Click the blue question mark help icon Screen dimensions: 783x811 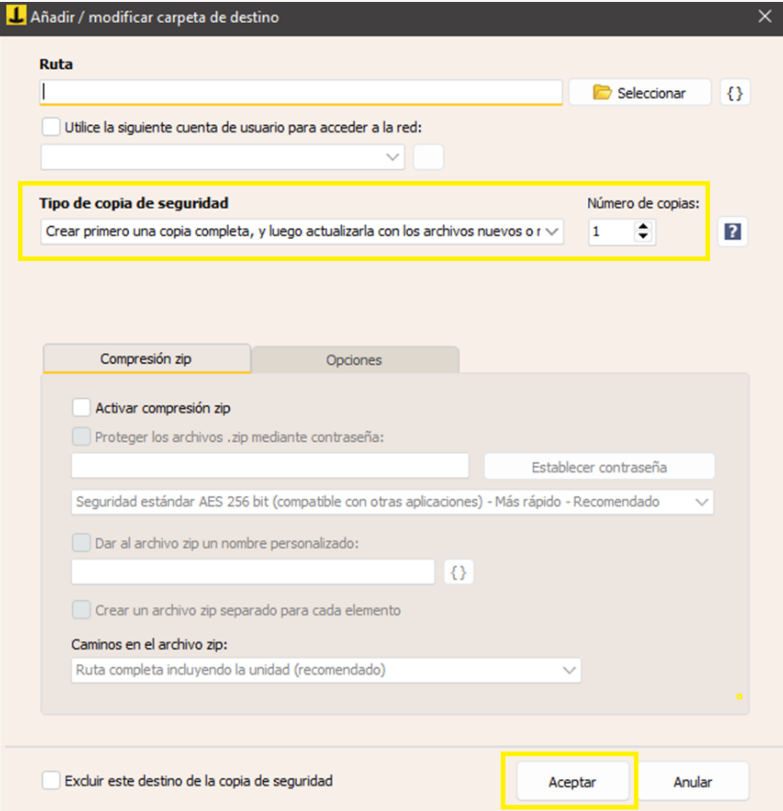click(732, 232)
